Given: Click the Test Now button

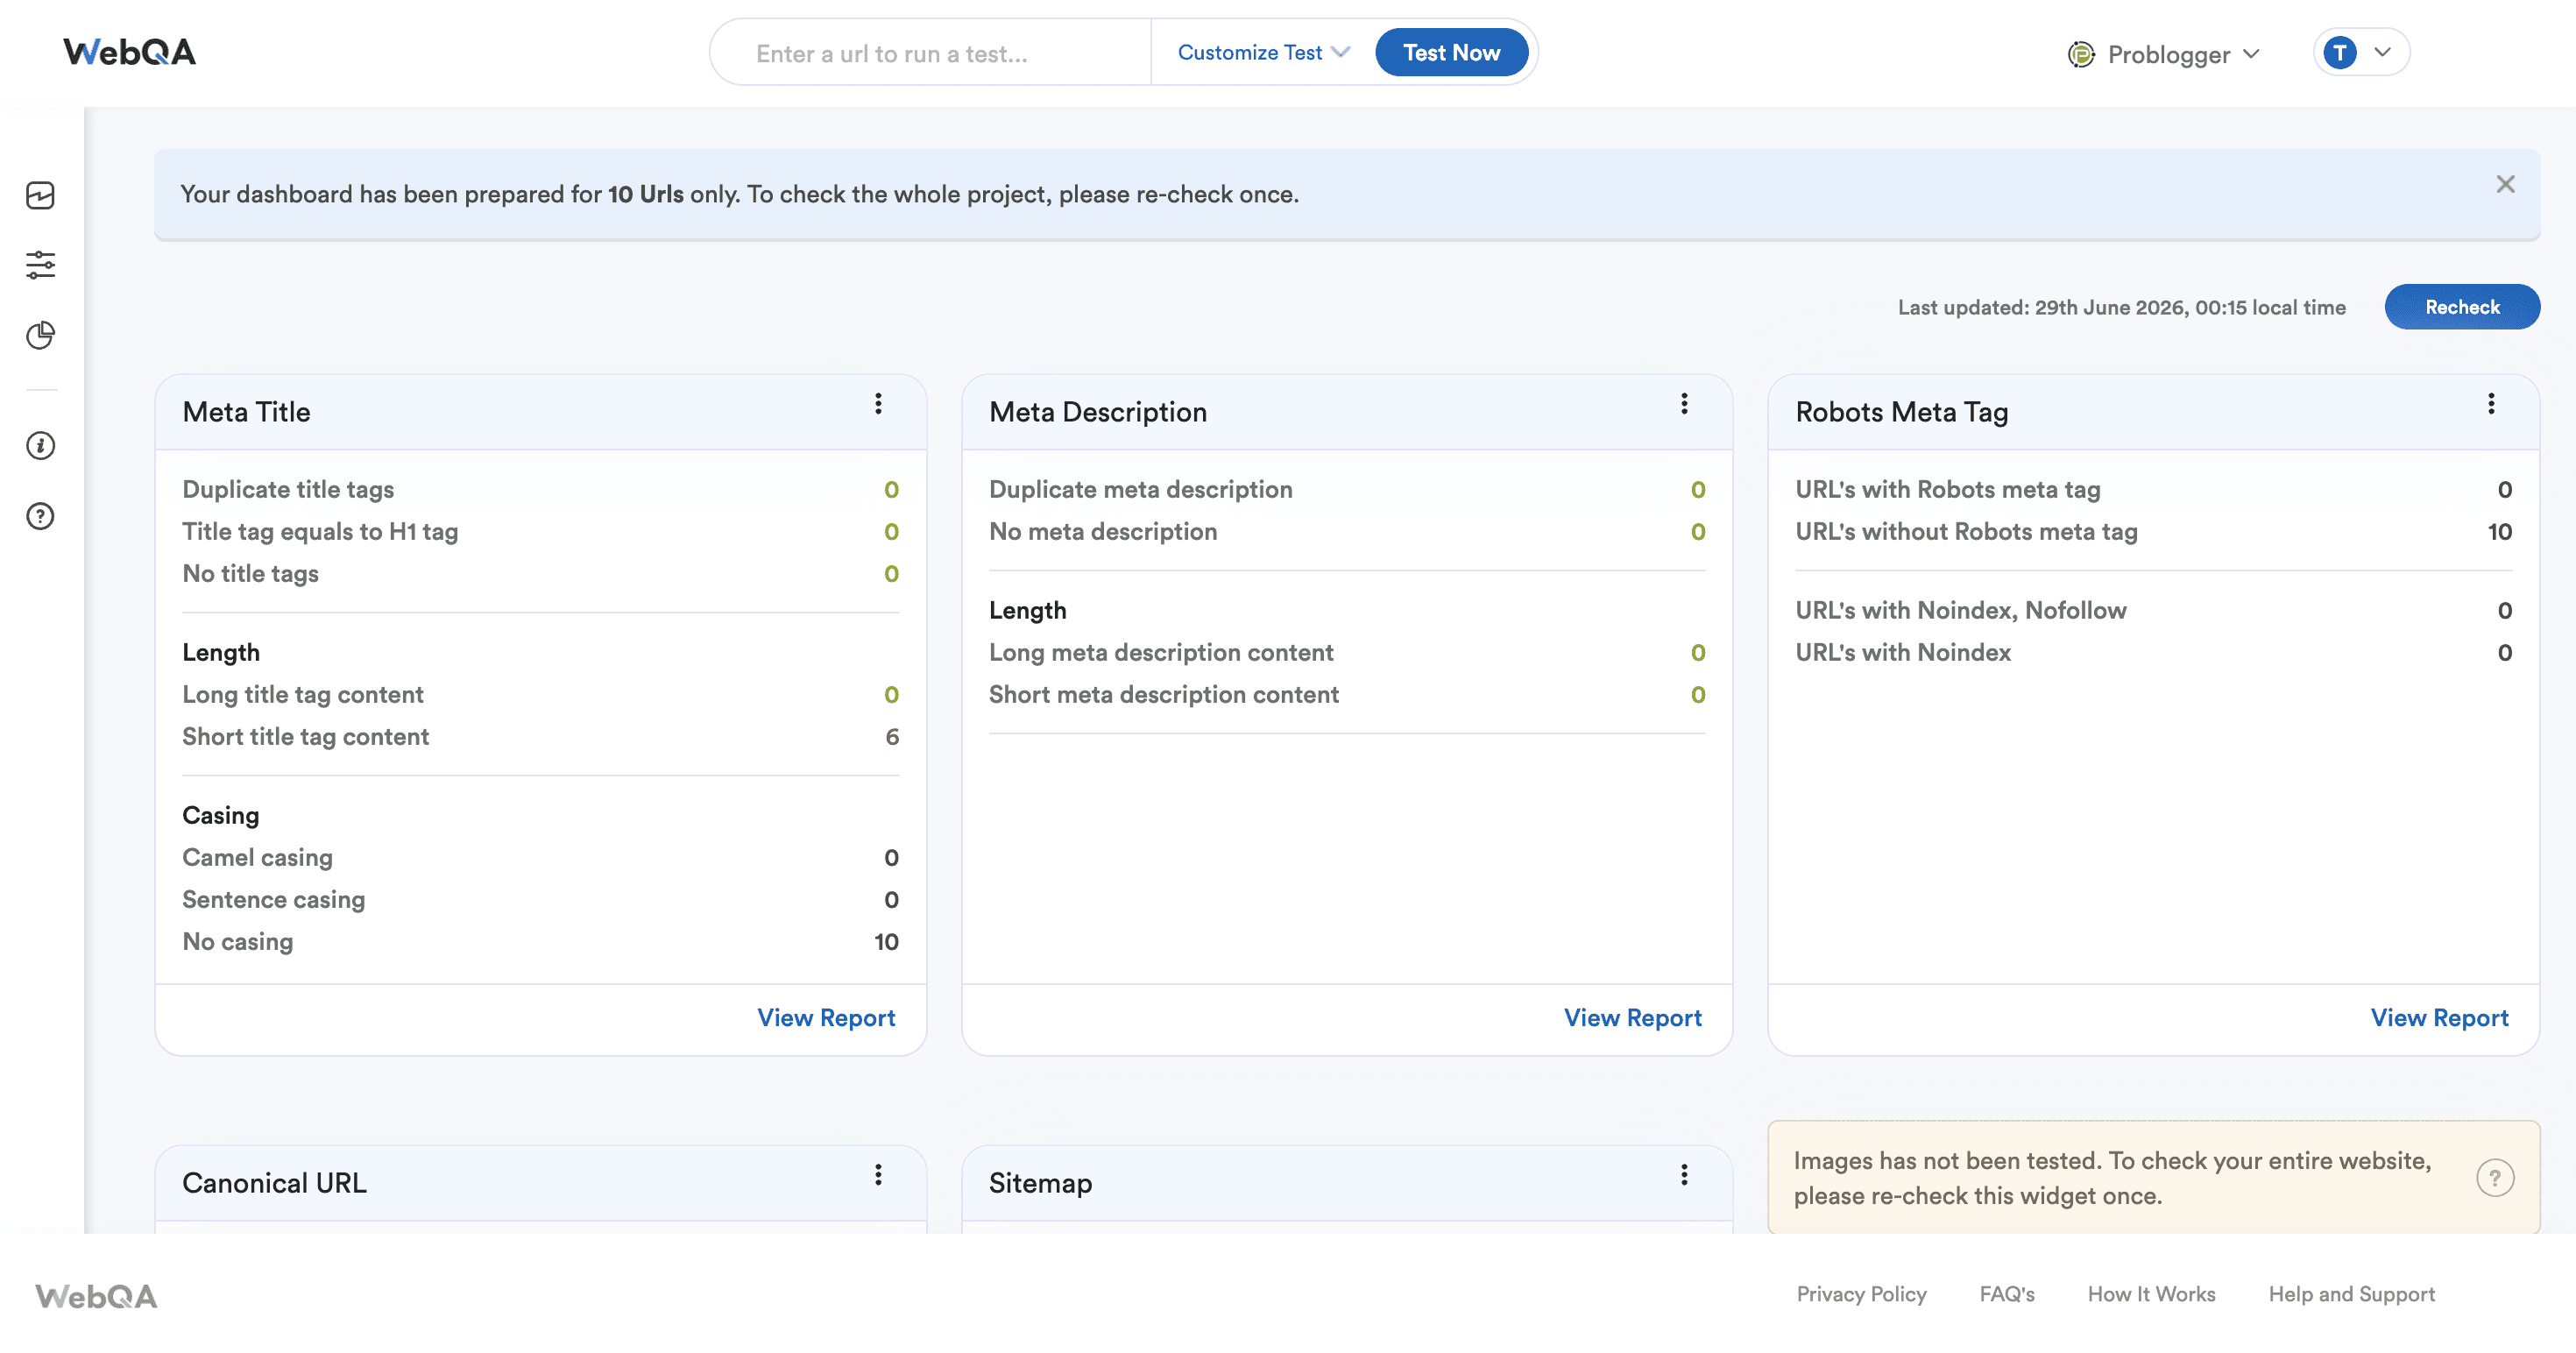Looking at the screenshot, I should click(x=1451, y=53).
